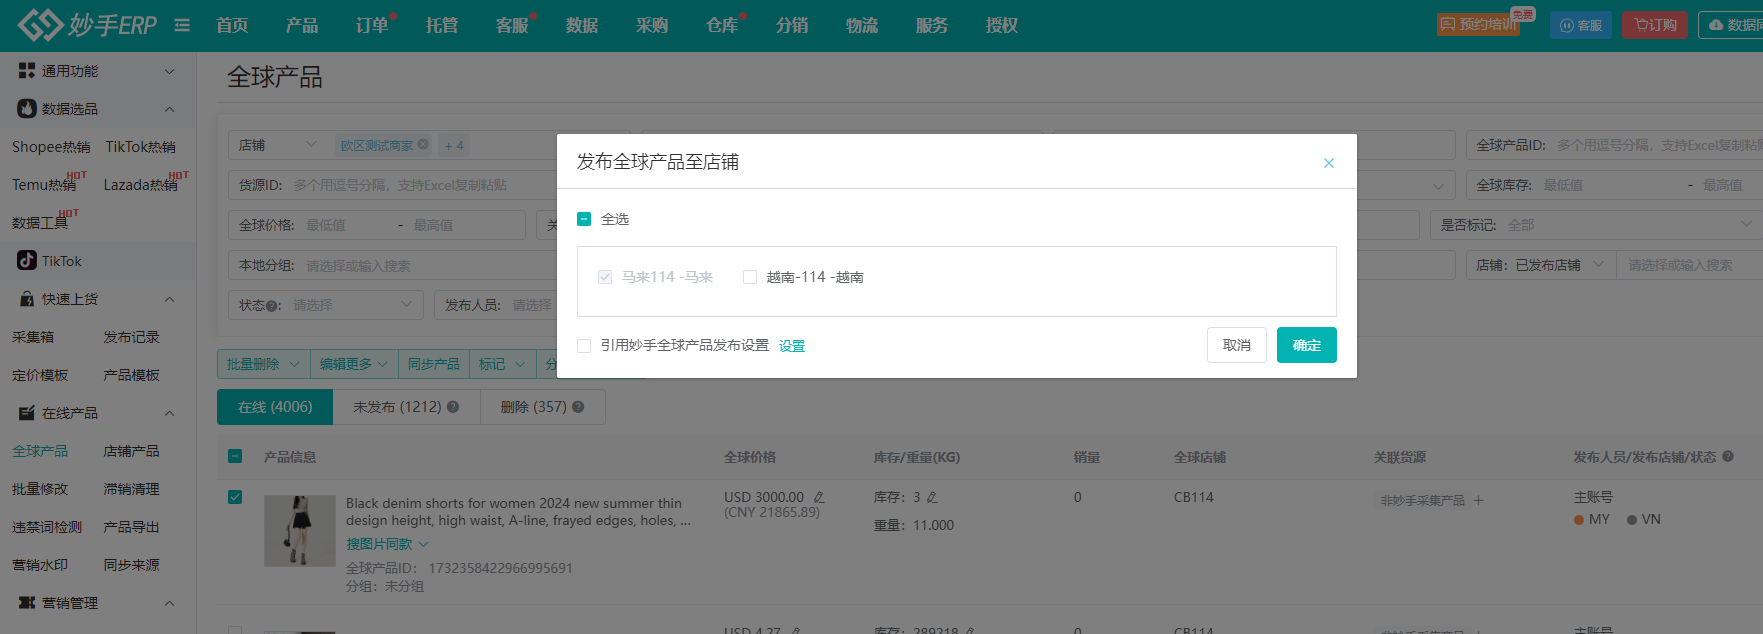Open the 仓库 top menu
This screenshot has height=634, width=1763.
pos(722,25)
